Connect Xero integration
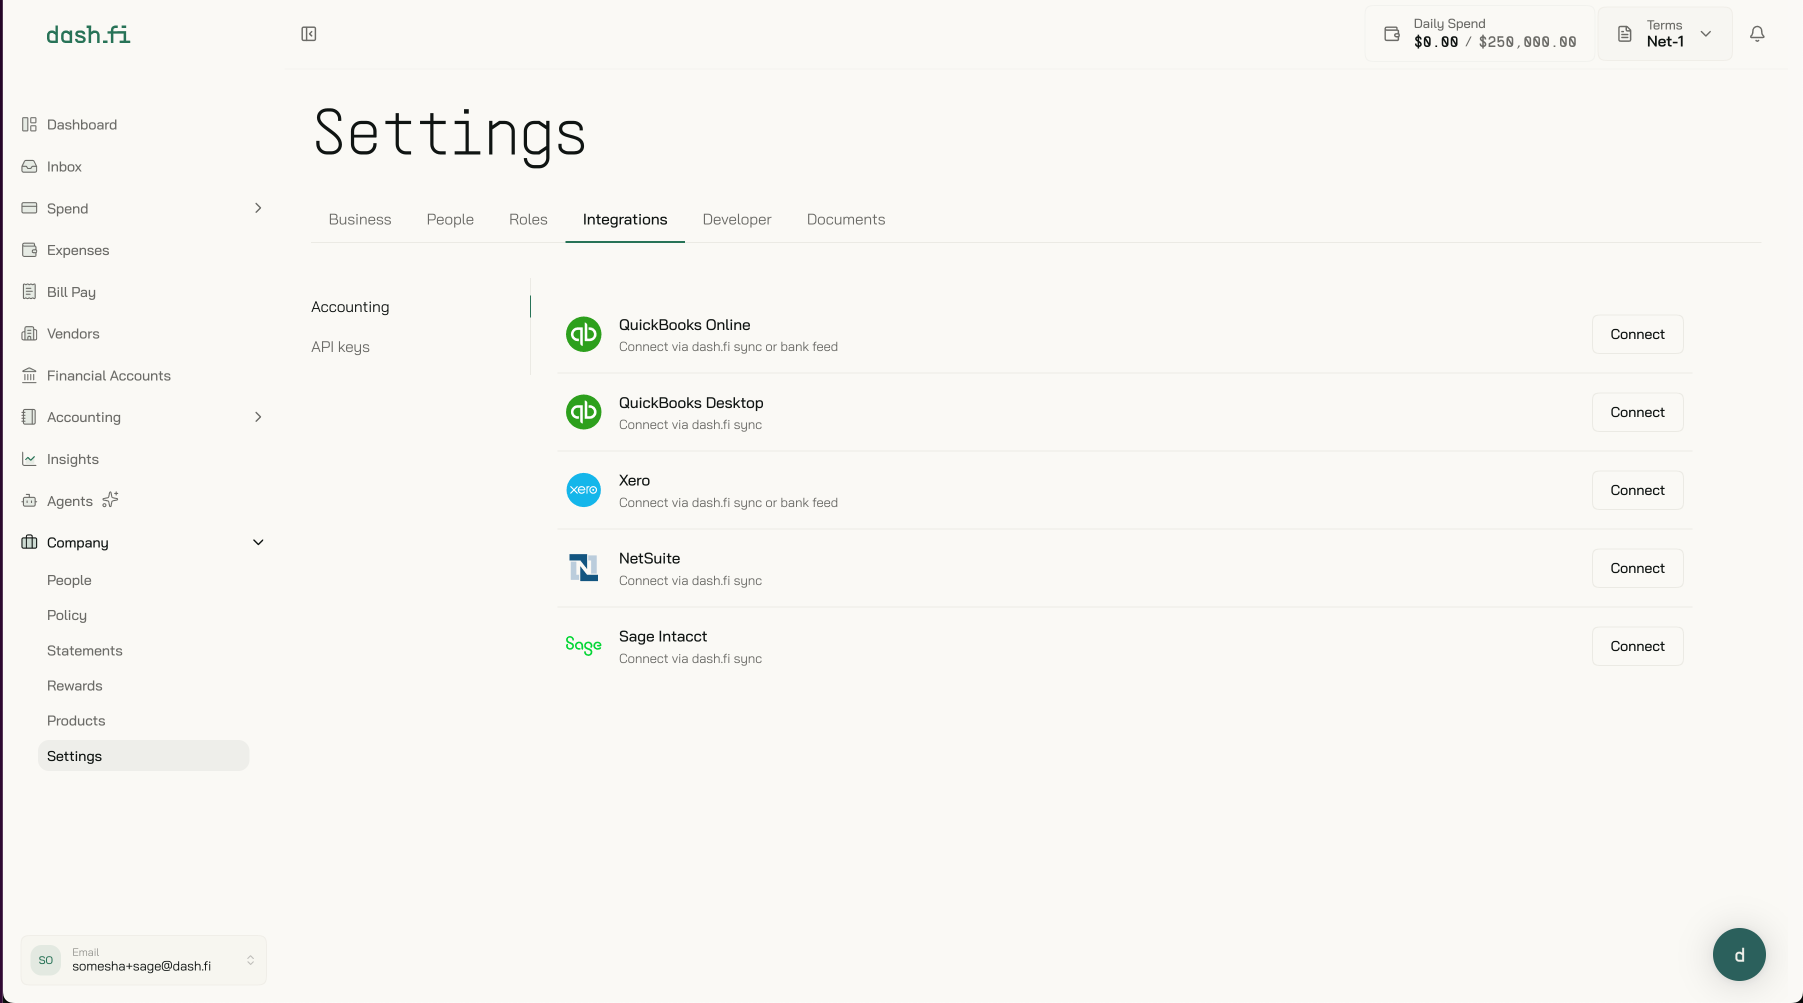Viewport: 1803px width, 1003px height. pos(1637,490)
